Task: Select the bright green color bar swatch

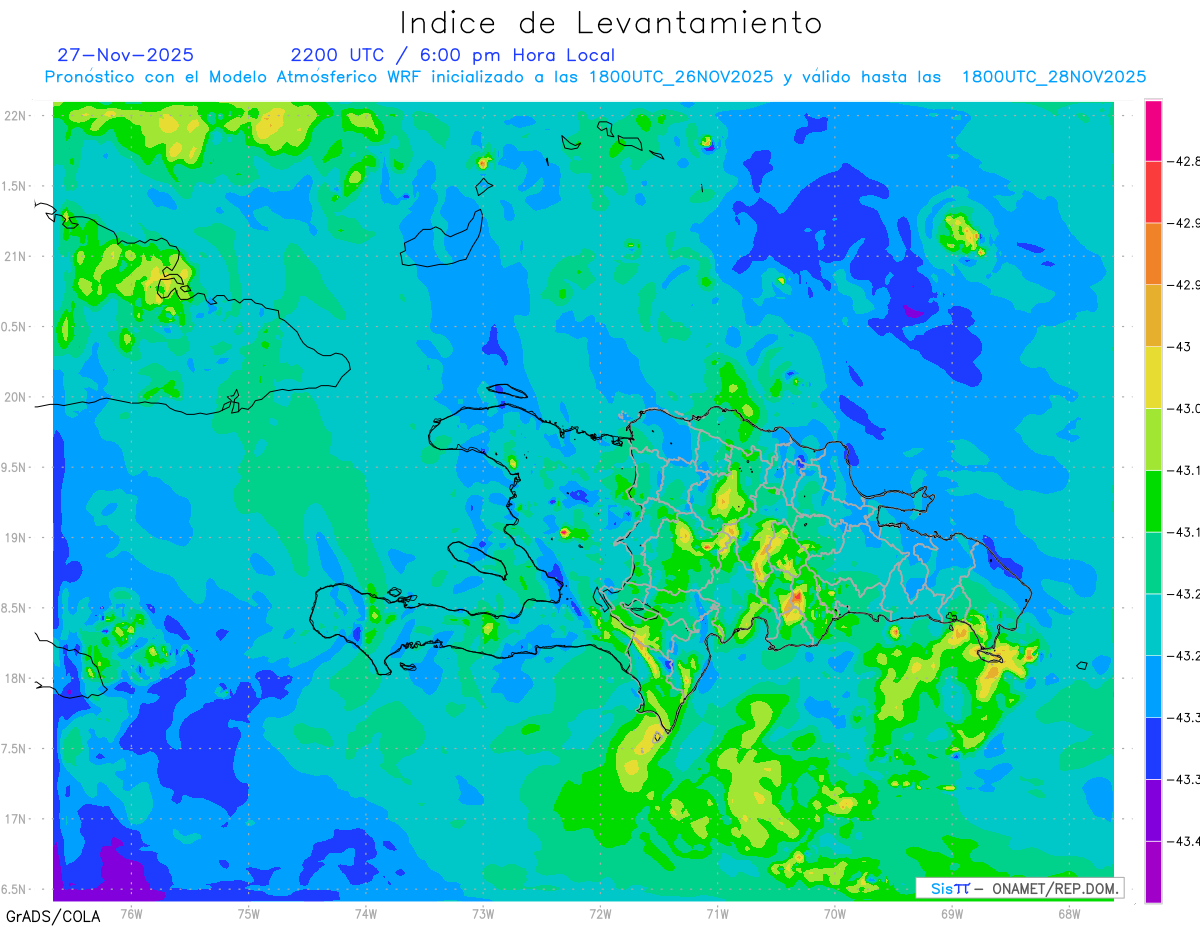Action: (x=1153, y=500)
